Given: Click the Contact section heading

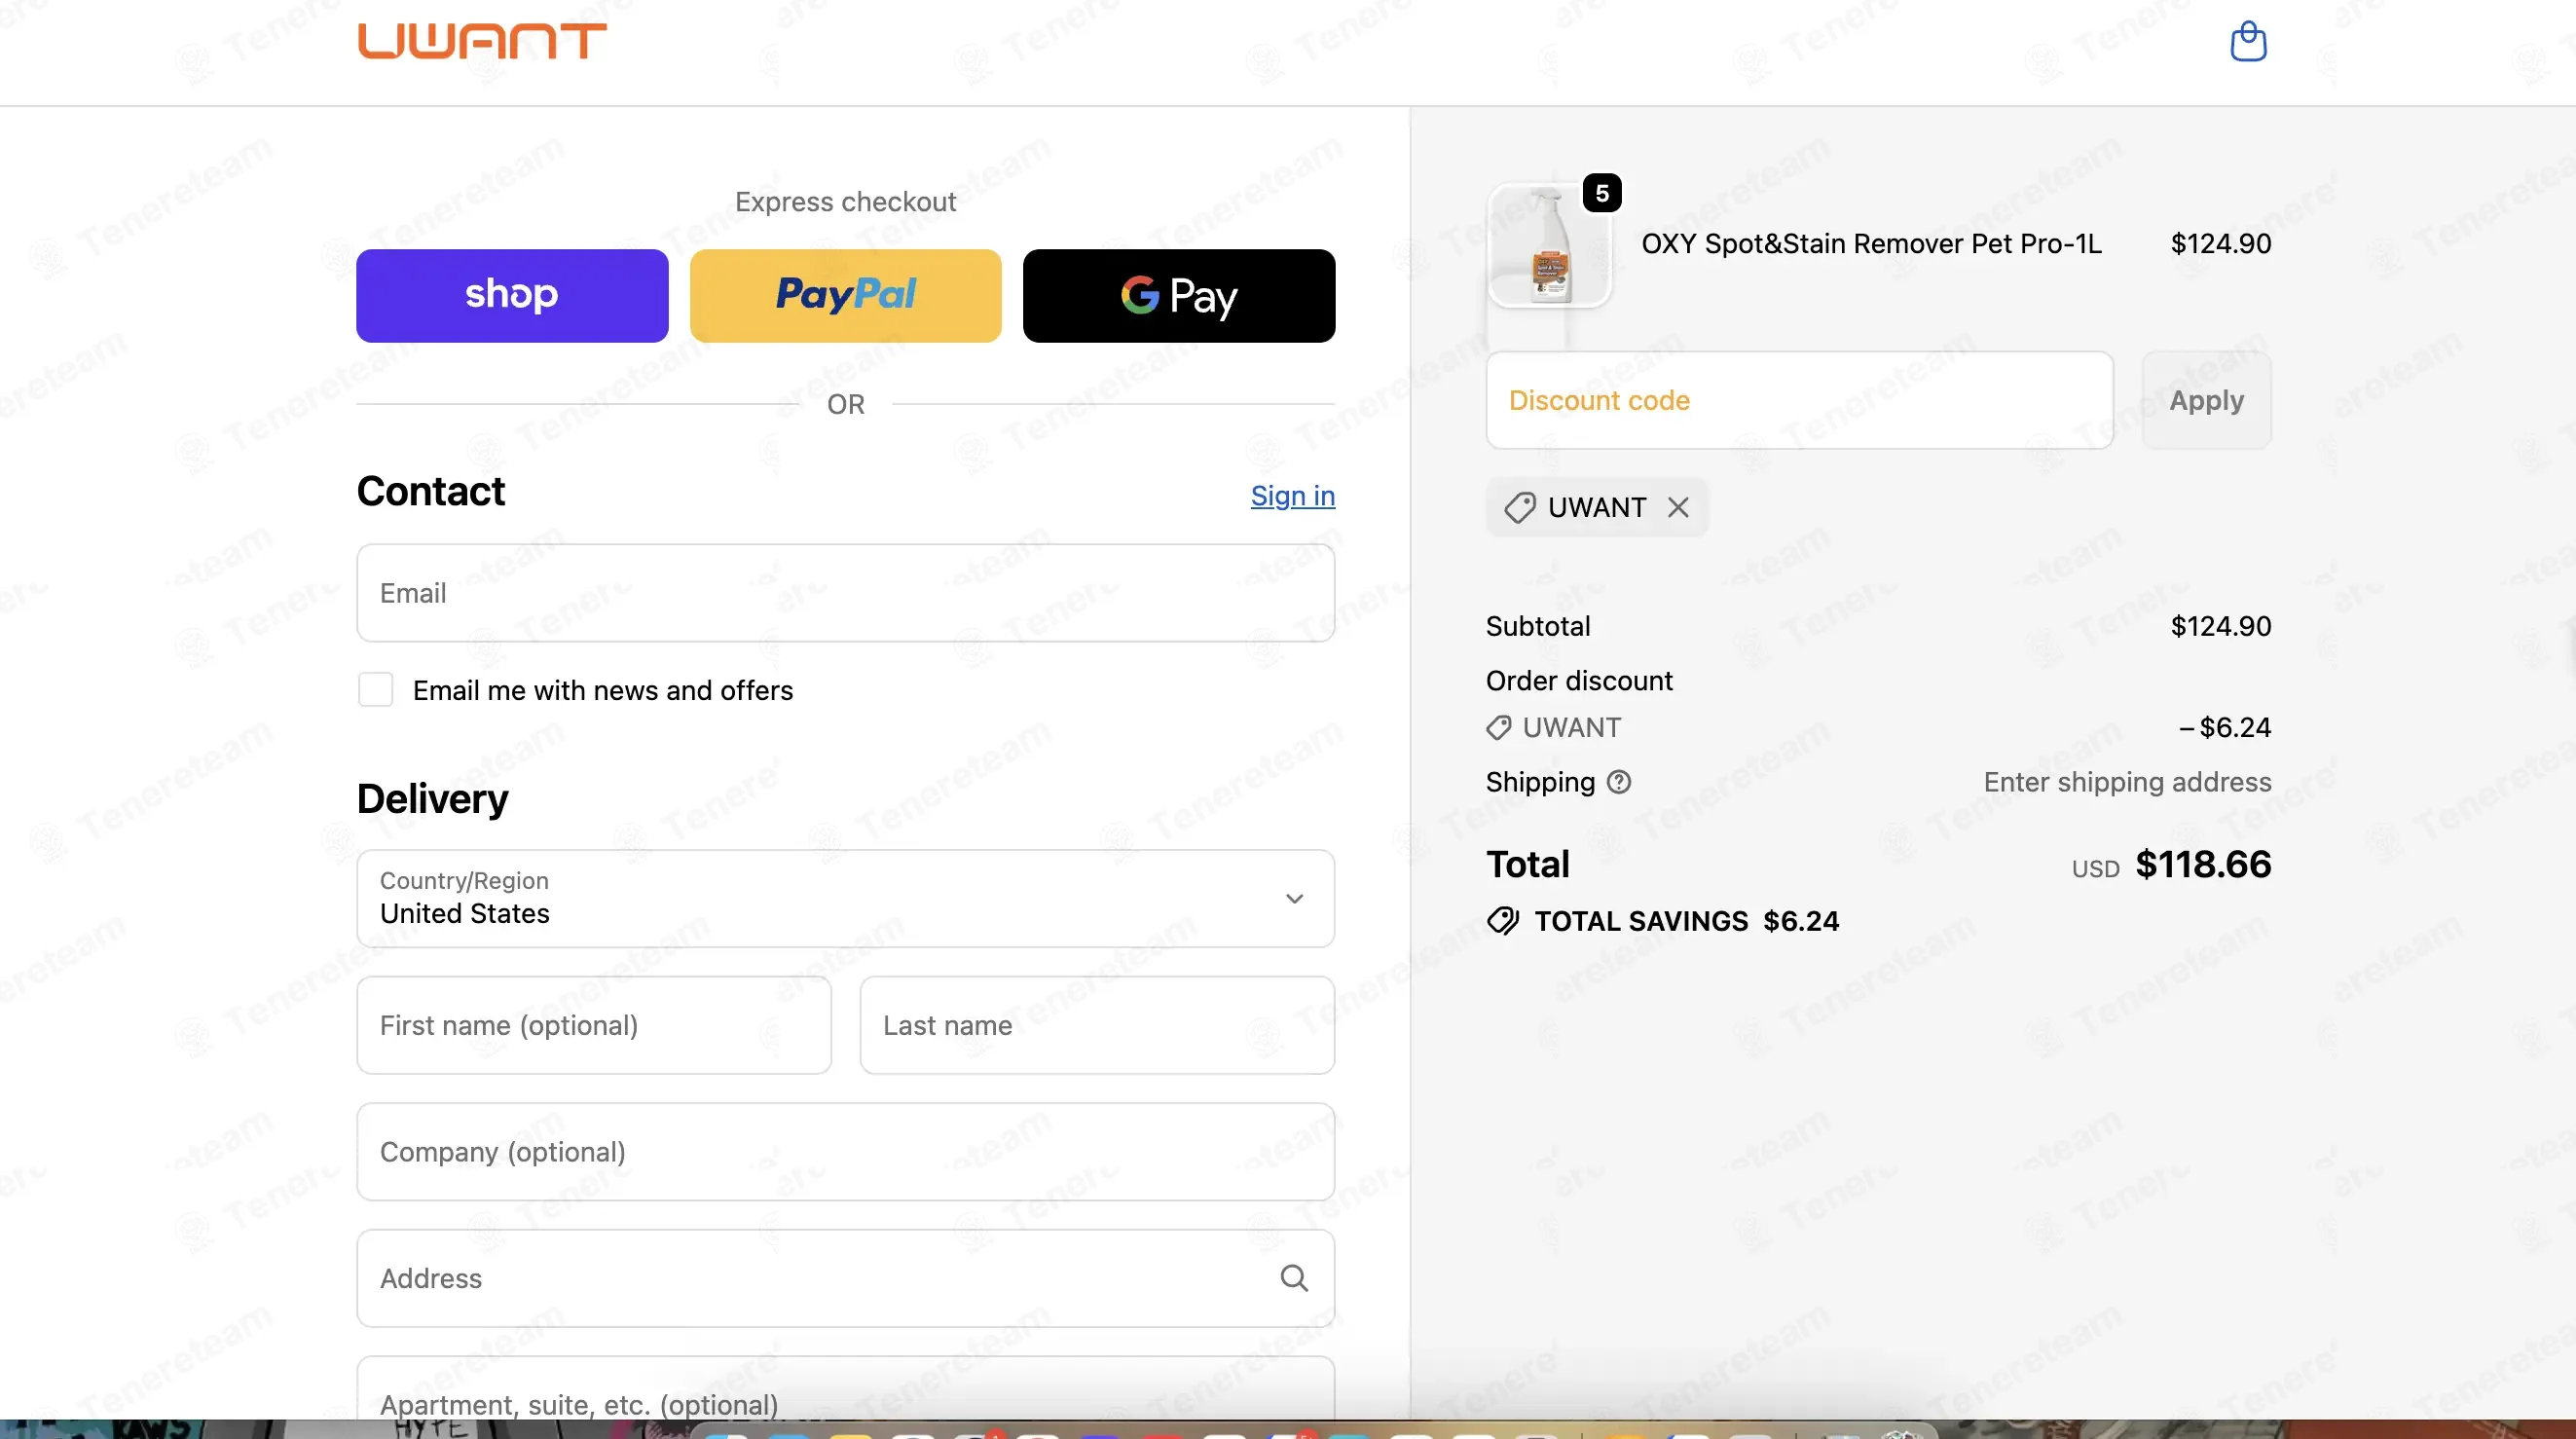Looking at the screenshot, I should tap(431, 492).
